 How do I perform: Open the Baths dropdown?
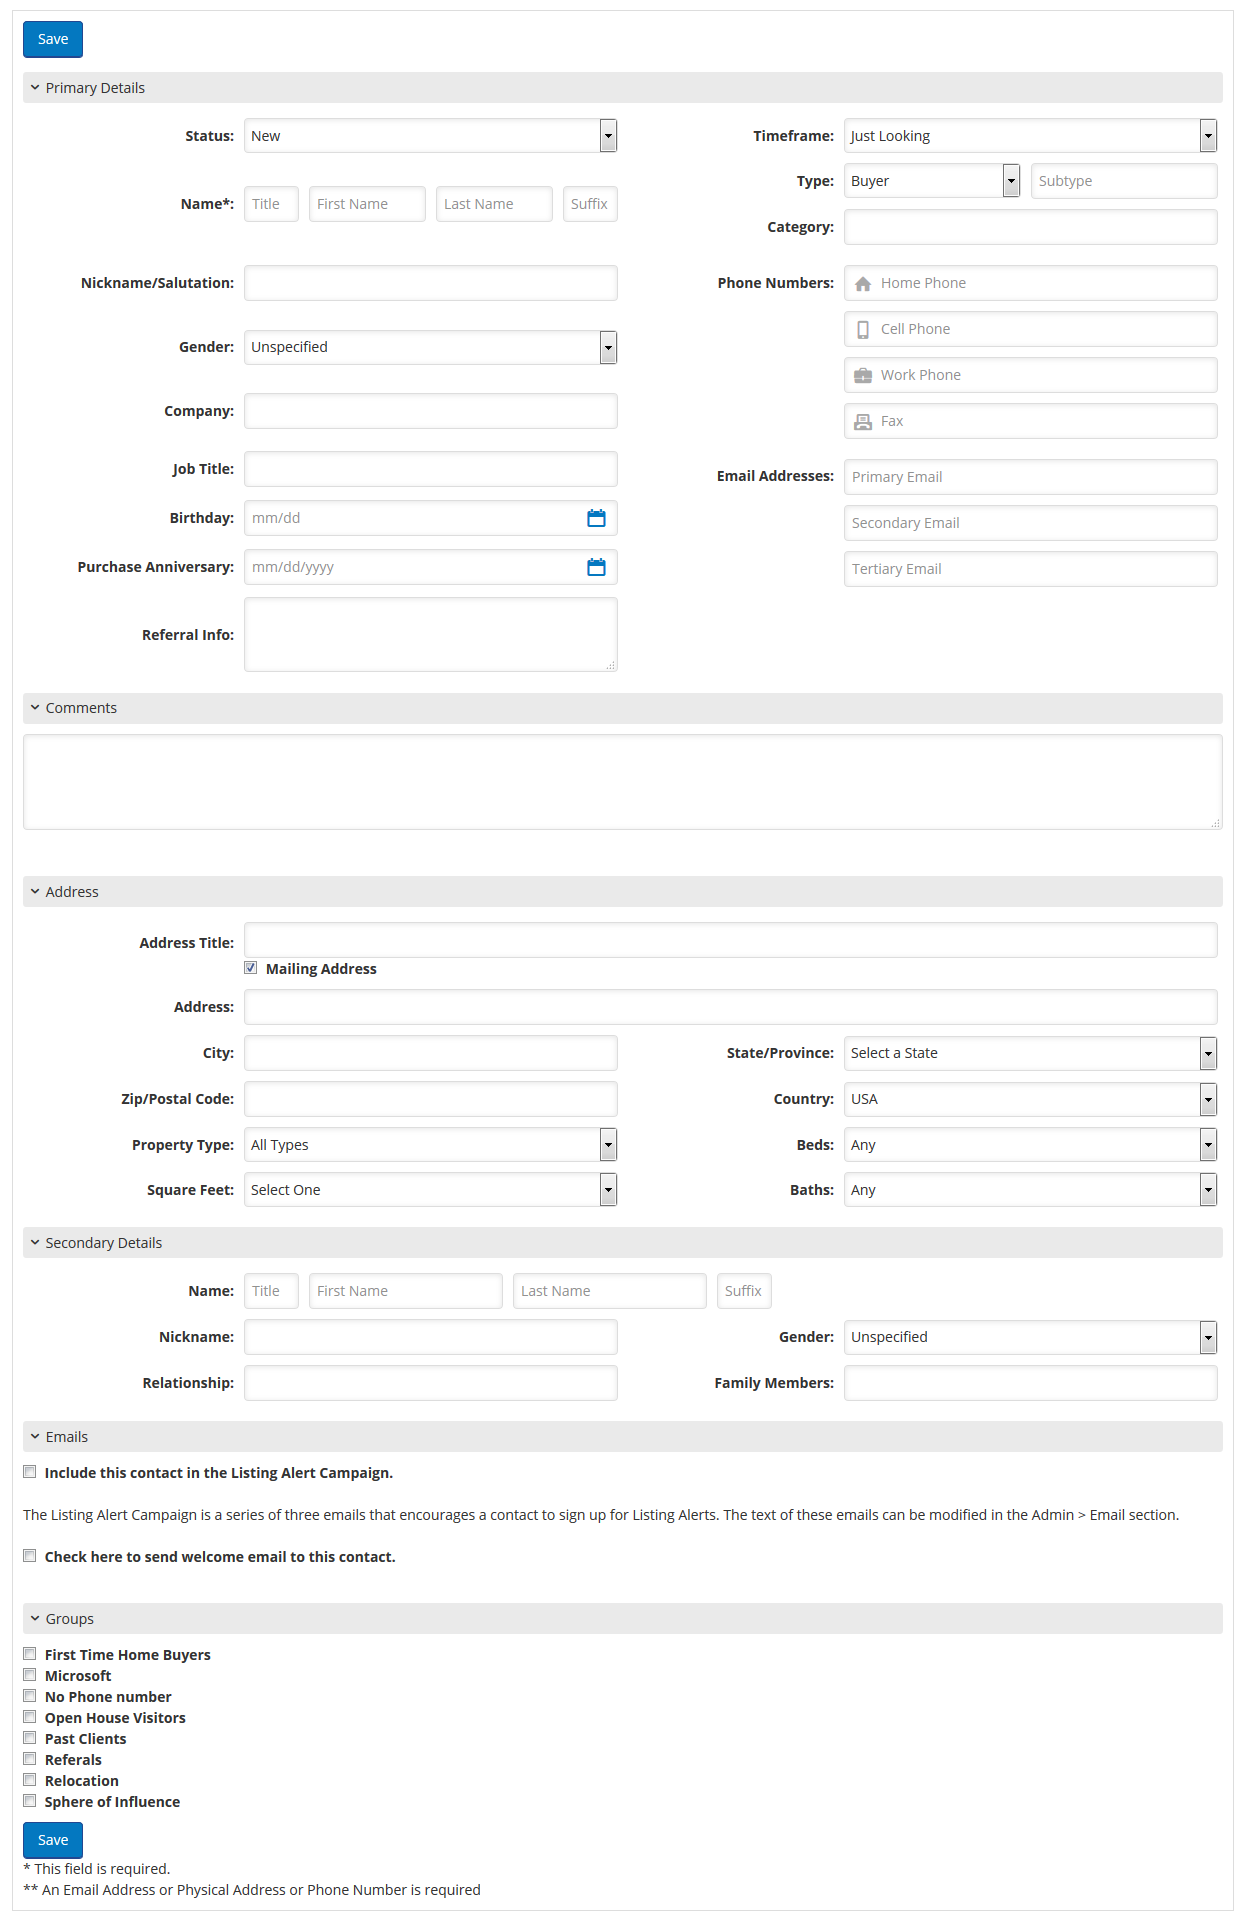click(1031, 1190)
